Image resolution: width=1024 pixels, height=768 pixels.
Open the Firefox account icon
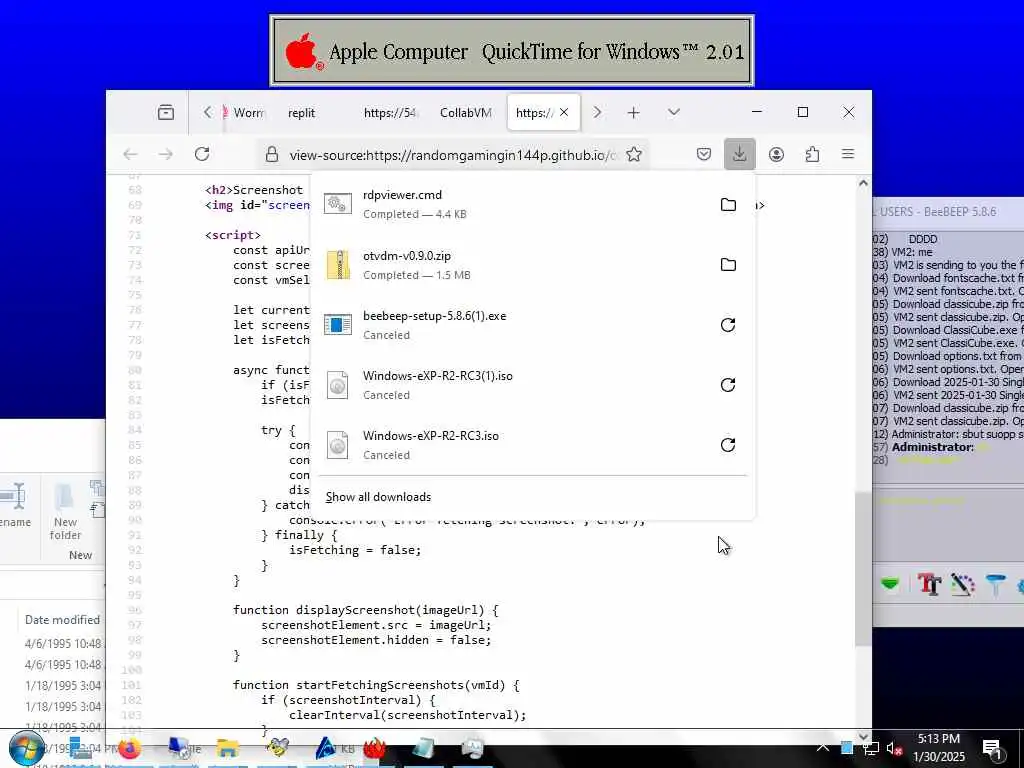point(776,154)
